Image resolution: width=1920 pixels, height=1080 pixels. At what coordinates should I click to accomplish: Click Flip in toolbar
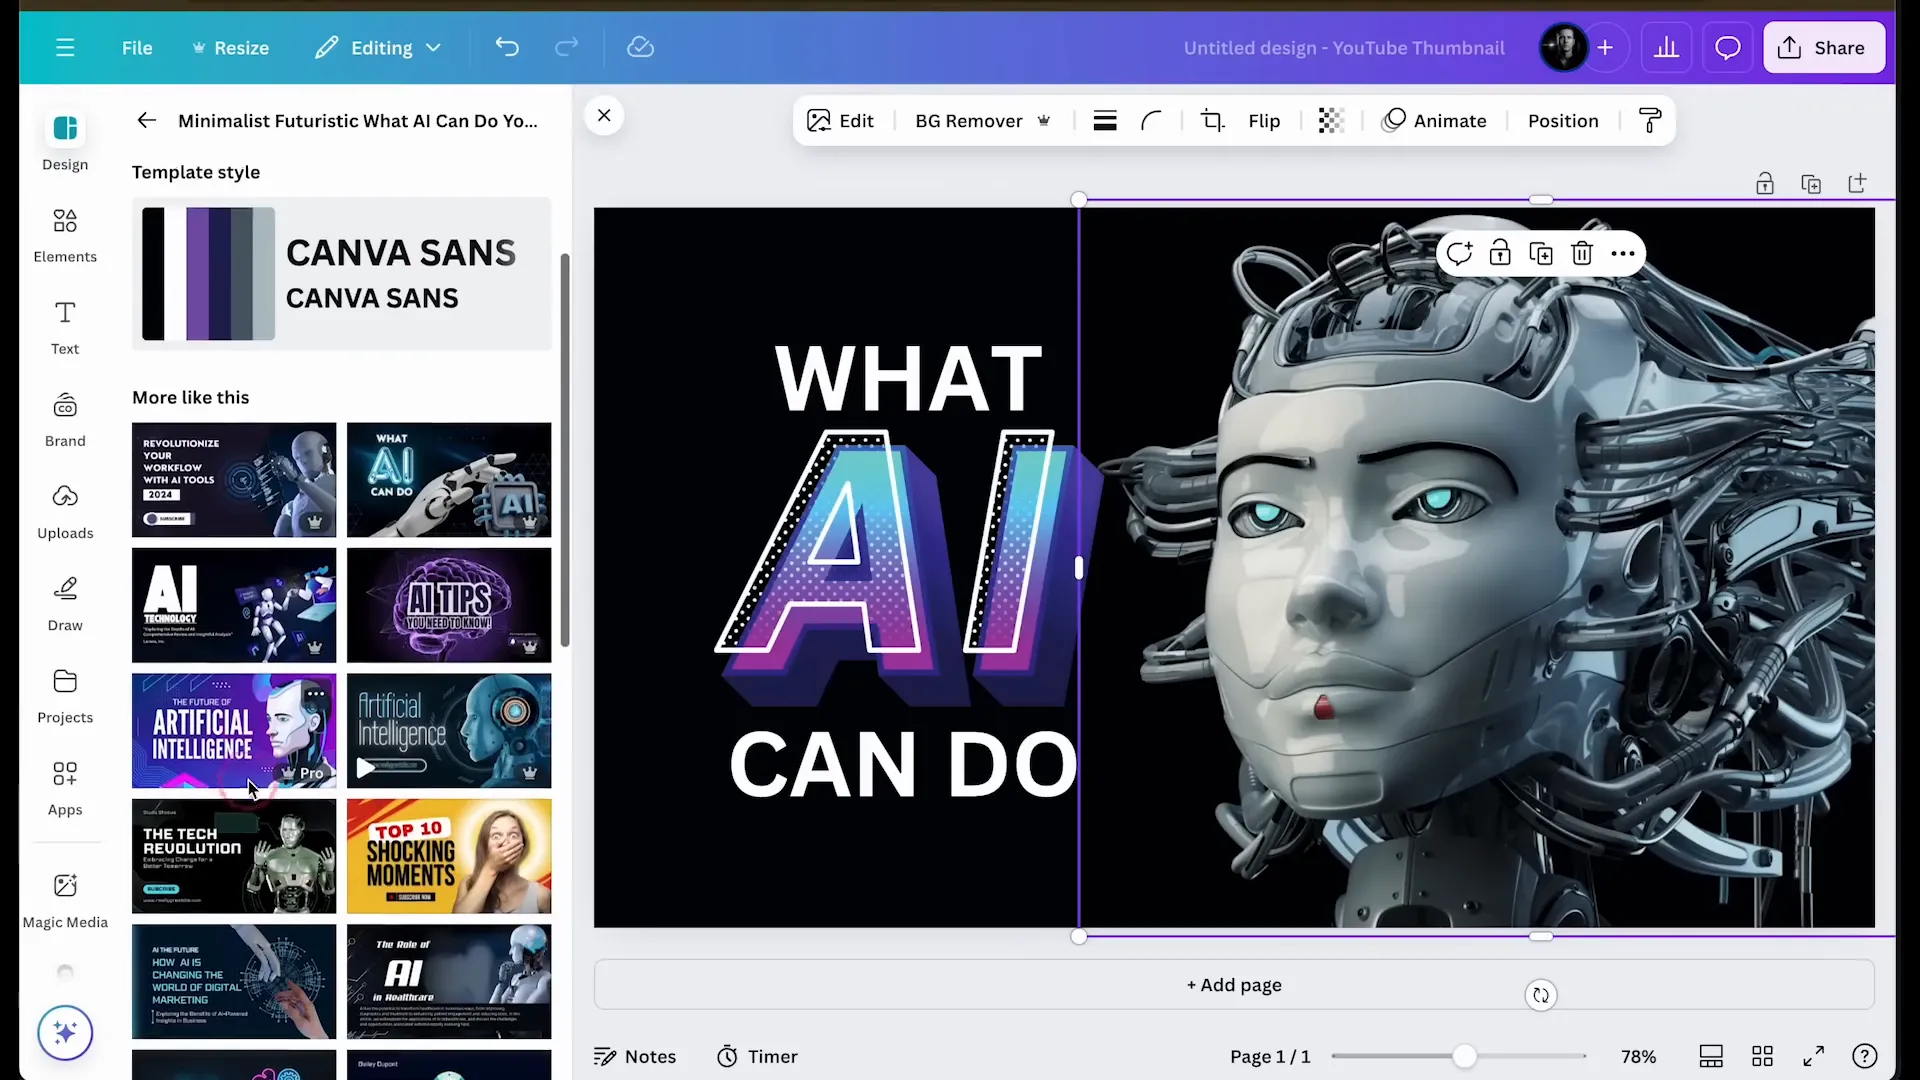(1264, 121)
